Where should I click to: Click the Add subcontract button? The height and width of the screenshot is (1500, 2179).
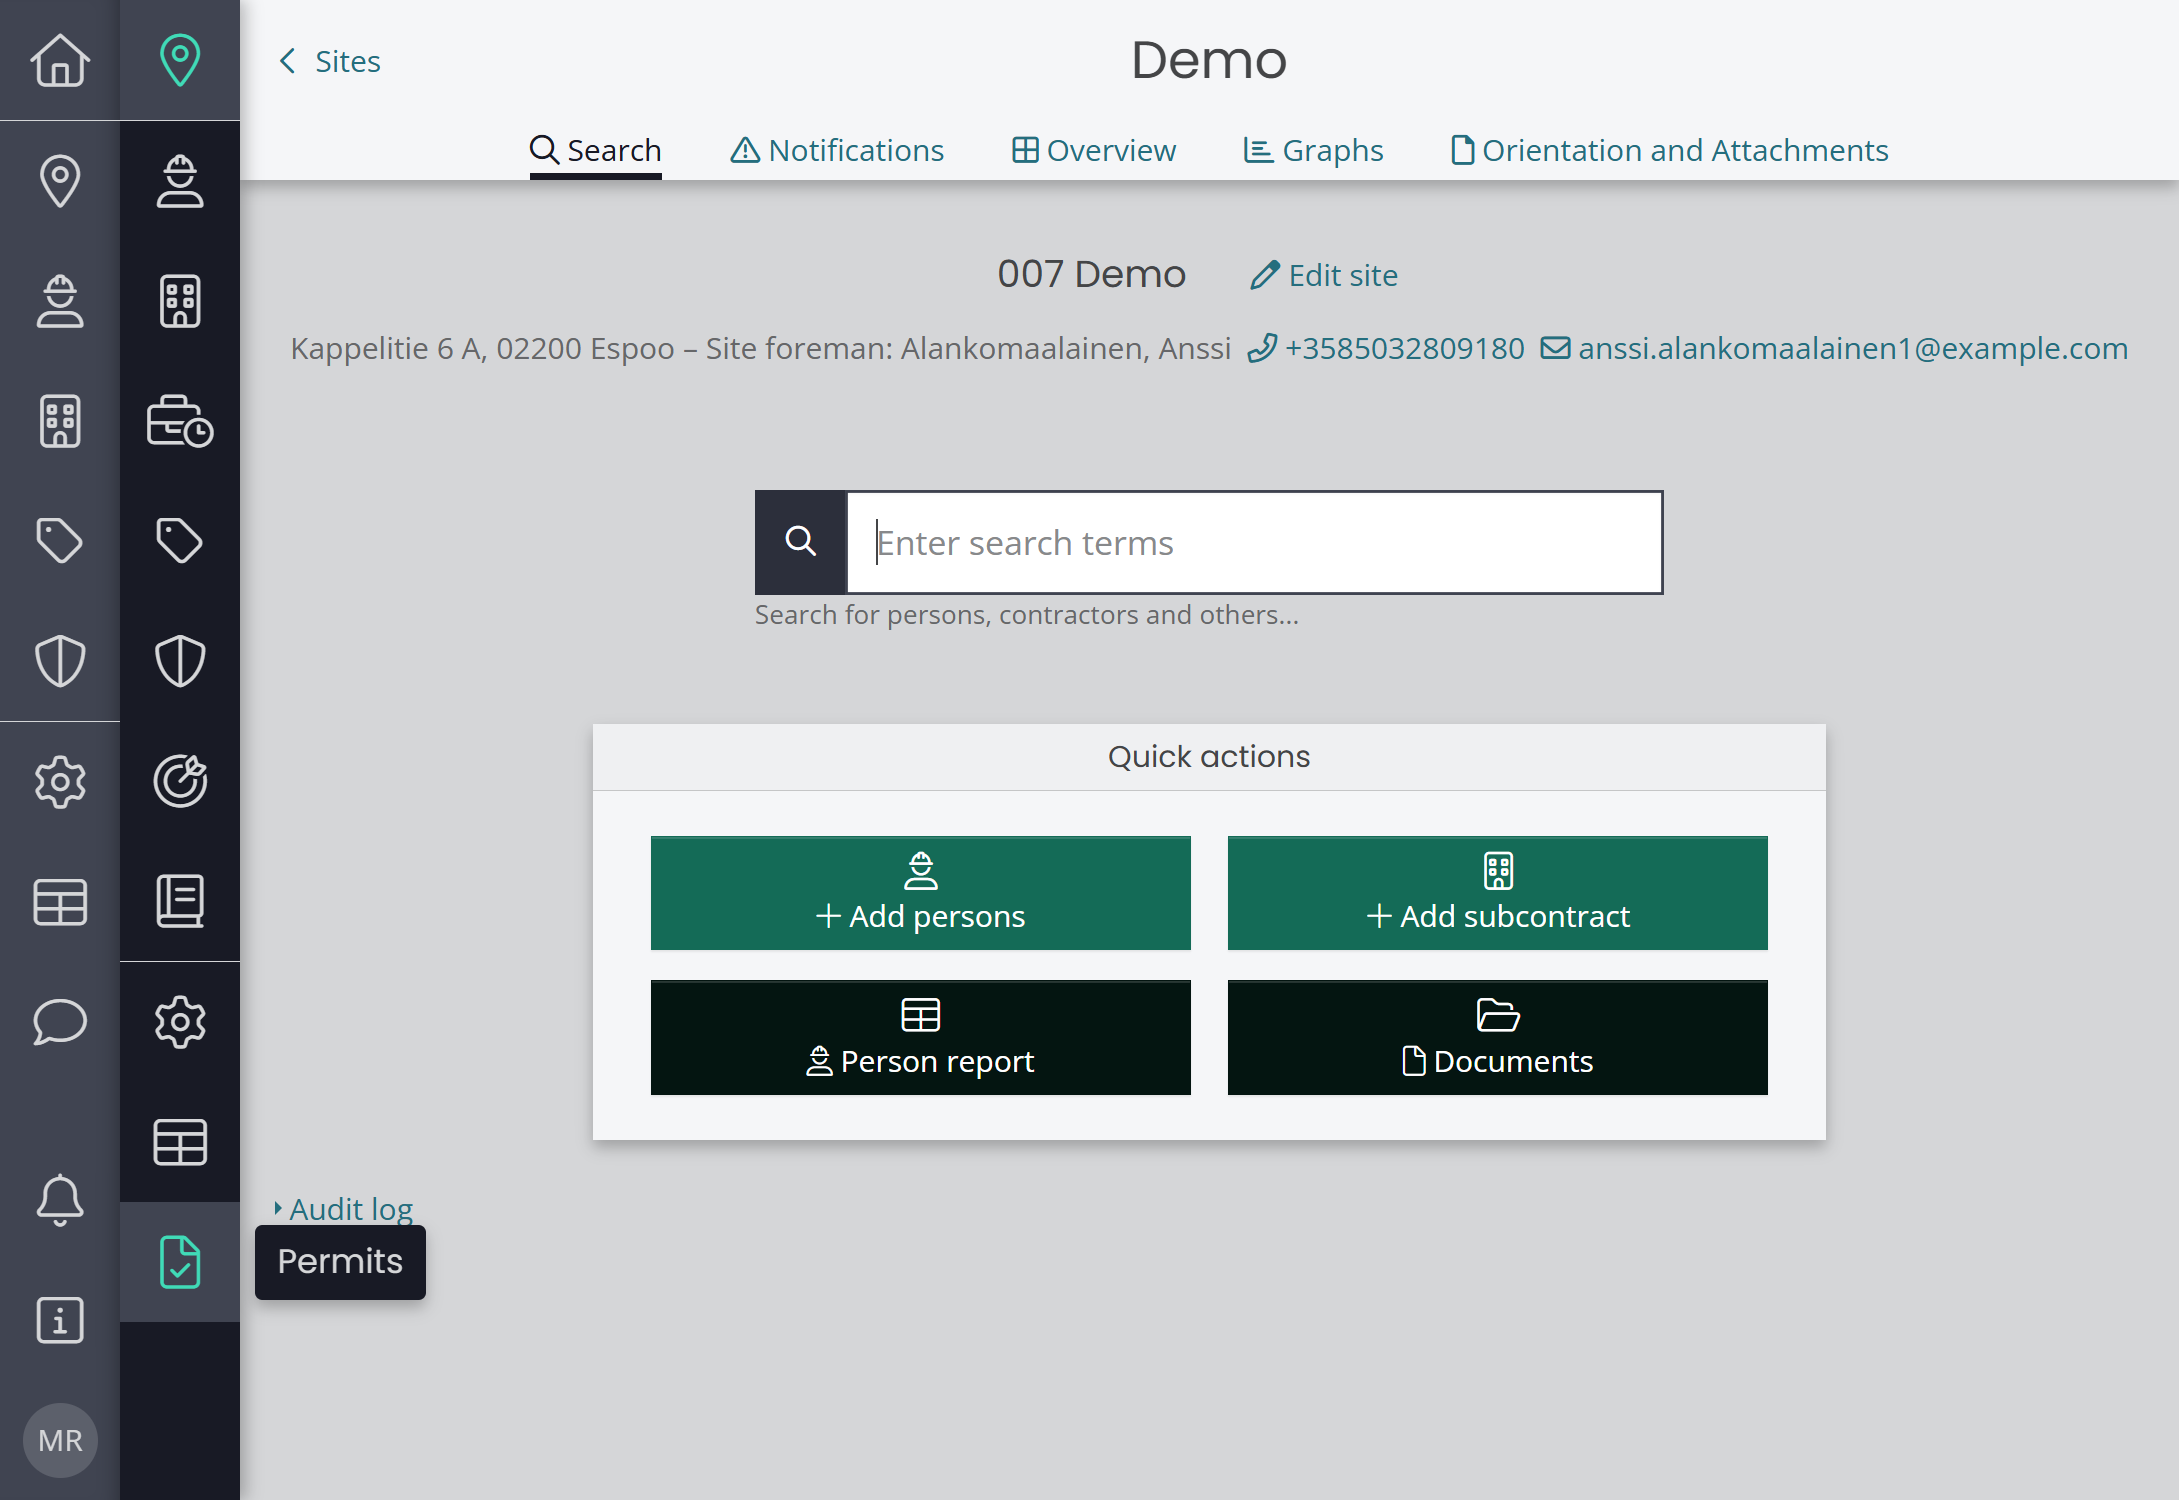pyautogui.click(x=1497, y=893)
